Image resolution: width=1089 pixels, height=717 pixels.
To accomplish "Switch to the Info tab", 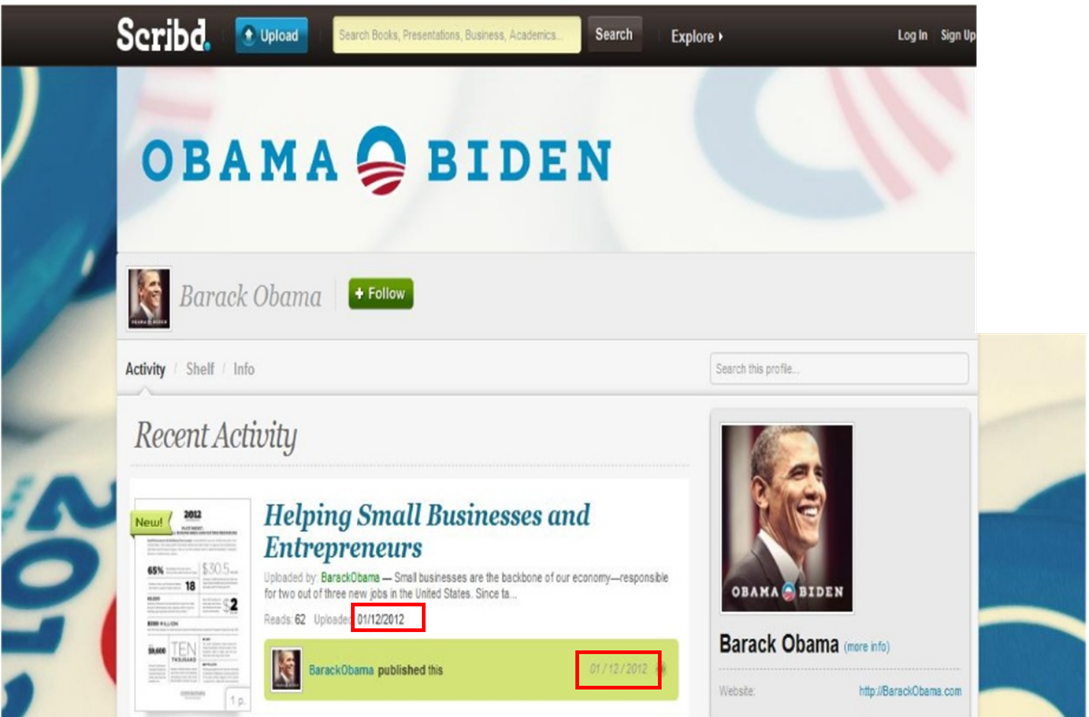I will click(x=244, y=369).
